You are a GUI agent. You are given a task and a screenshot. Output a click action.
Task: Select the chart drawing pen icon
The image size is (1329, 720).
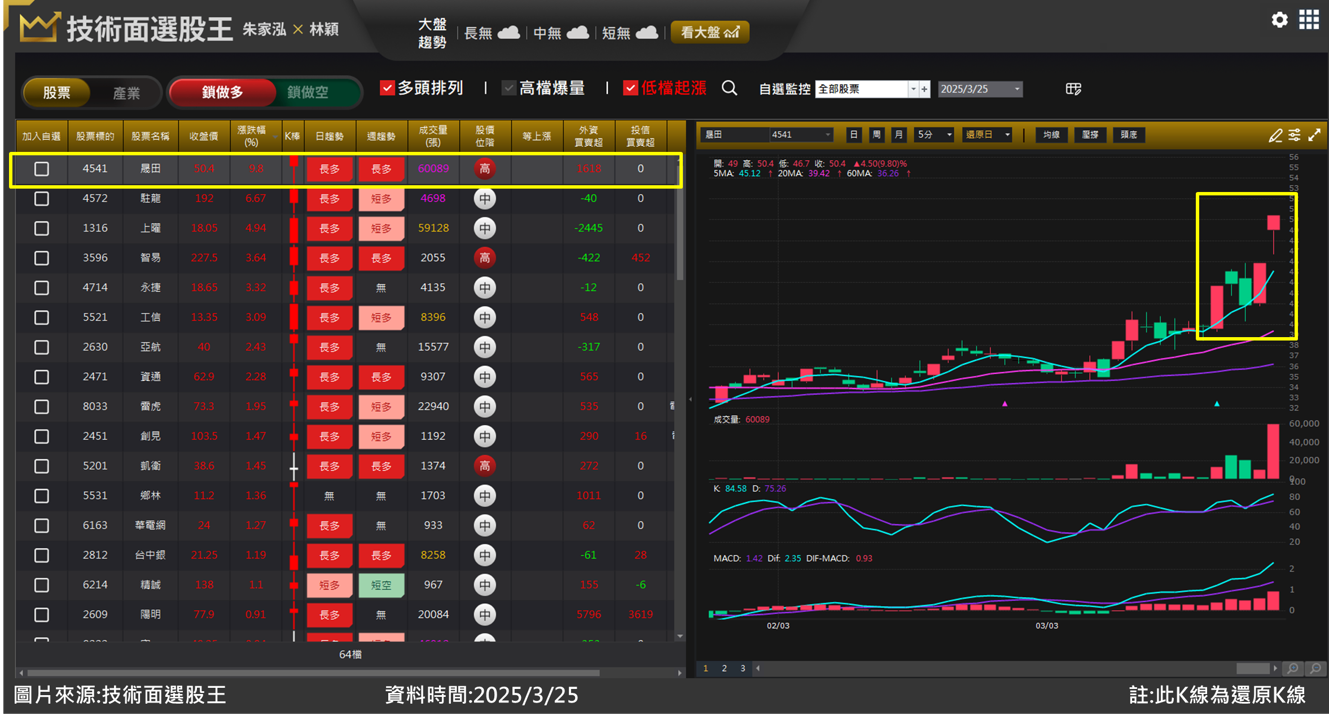[1275, 135]
